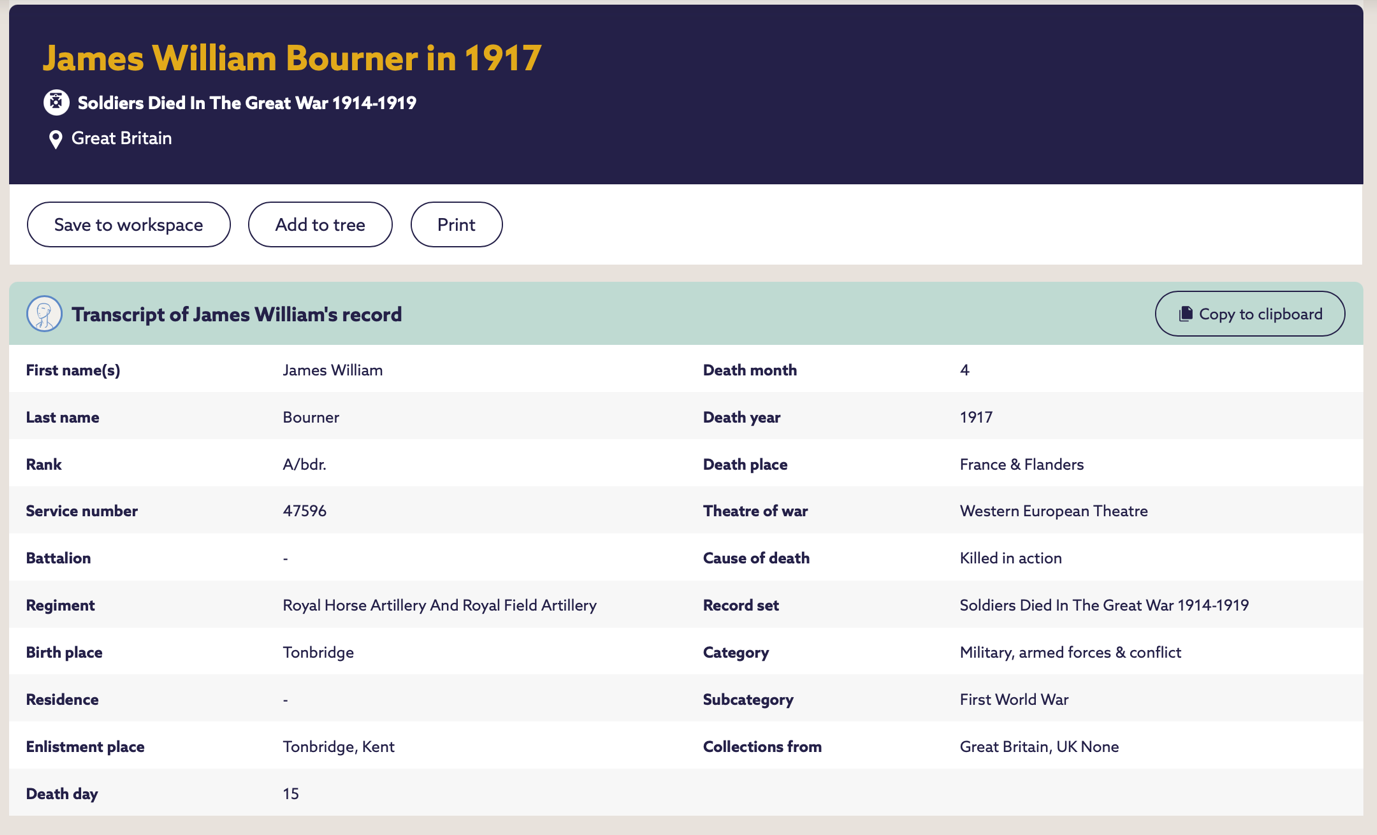This screenshot has height=835, width=1377.
Task: Click the regiment value Royal Horse Artillery
Action: 440,605
